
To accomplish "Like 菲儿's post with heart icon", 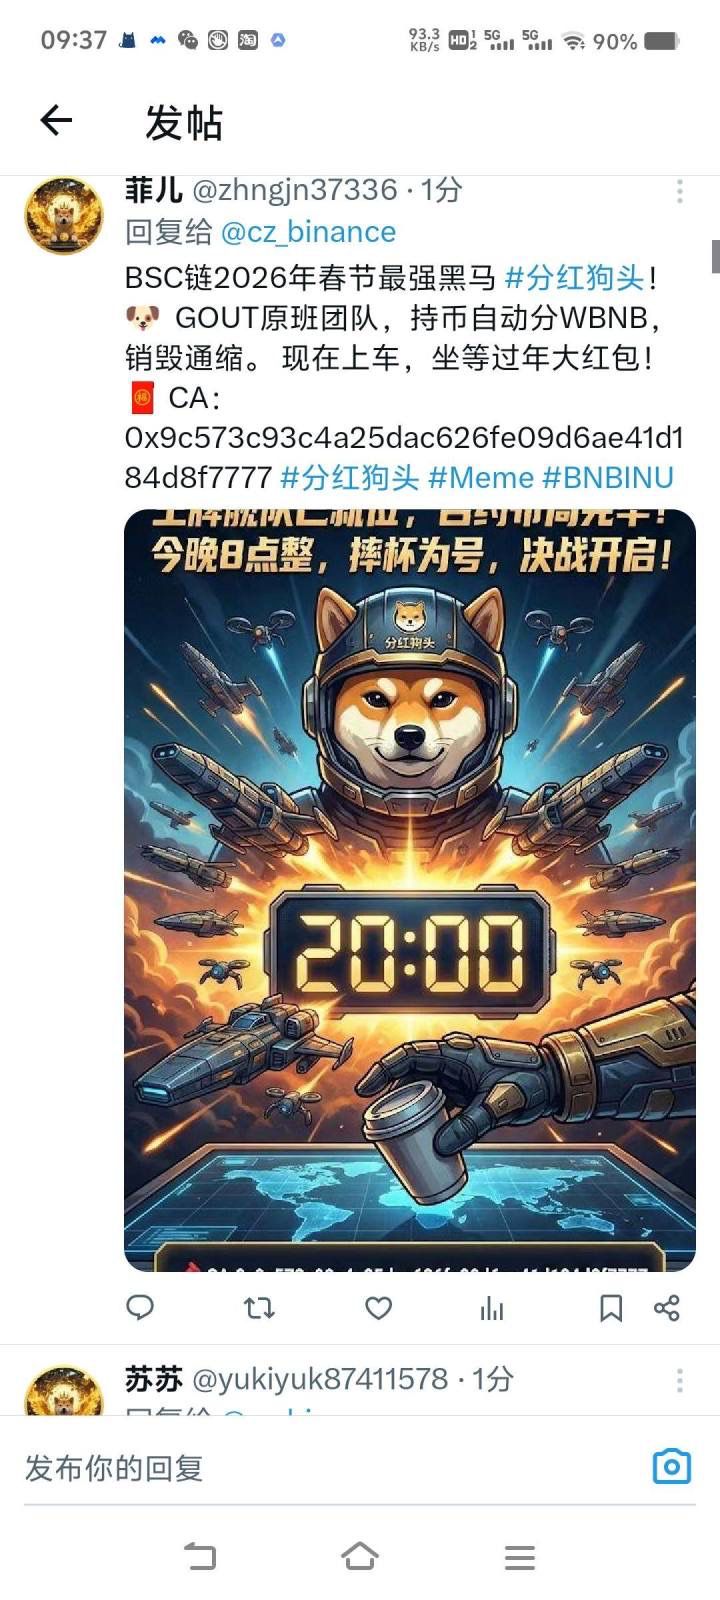I will click(378, 1307).
